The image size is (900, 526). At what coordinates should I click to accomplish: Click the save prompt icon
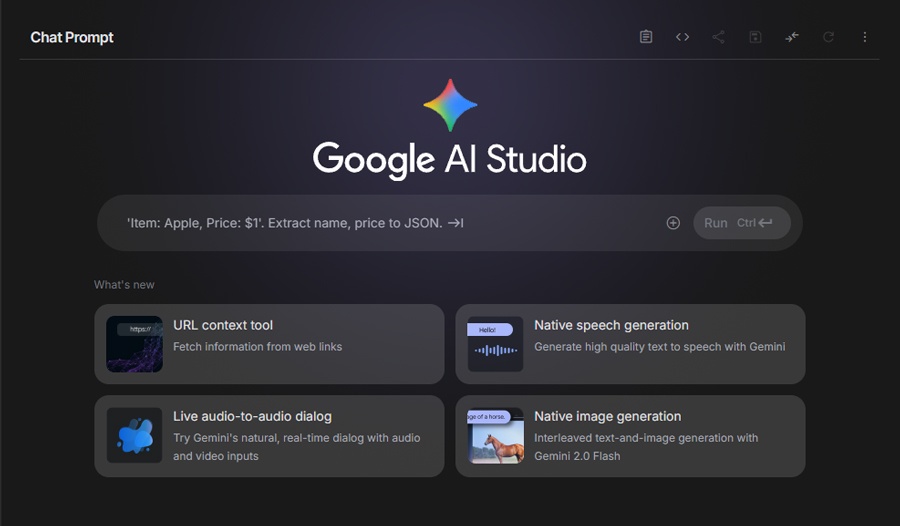[x=755, y=37]
